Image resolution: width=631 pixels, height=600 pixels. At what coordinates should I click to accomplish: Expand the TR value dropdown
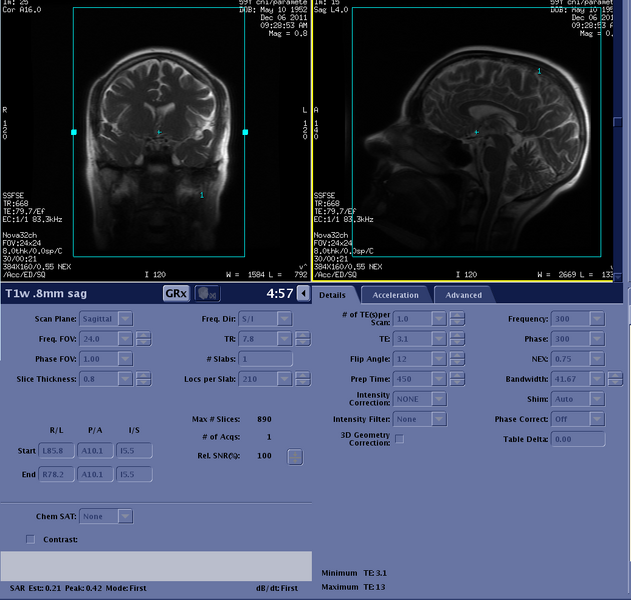(285, 339)
